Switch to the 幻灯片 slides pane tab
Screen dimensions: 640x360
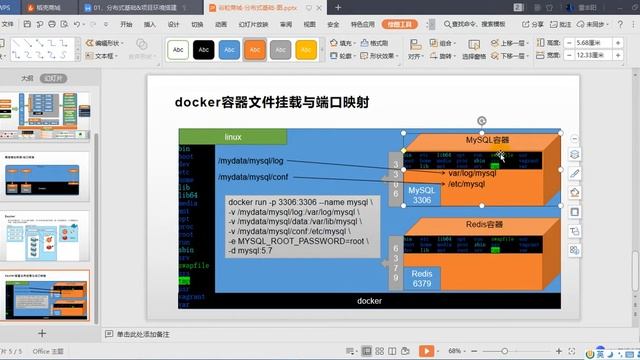coord(53,78)
